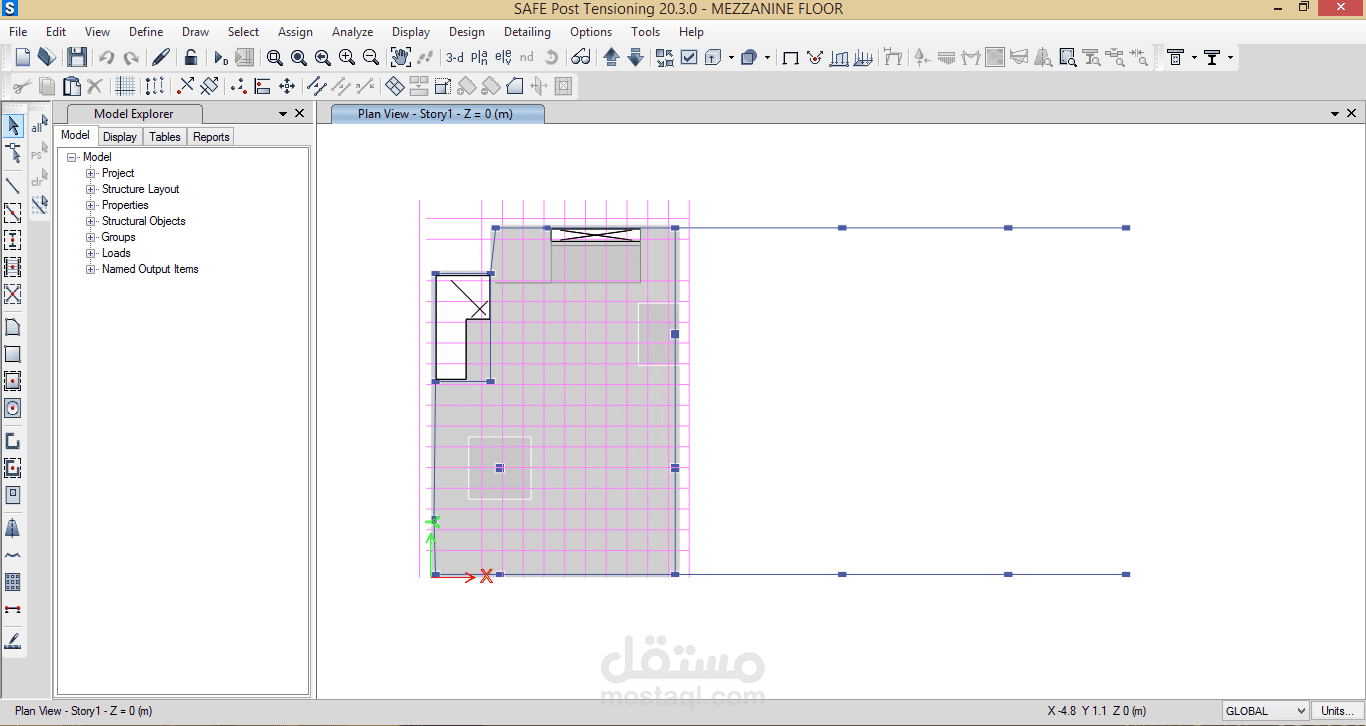Select the Reshape Object tool
This screenshot has height=726, width=1366.
(x=13, y=153)
